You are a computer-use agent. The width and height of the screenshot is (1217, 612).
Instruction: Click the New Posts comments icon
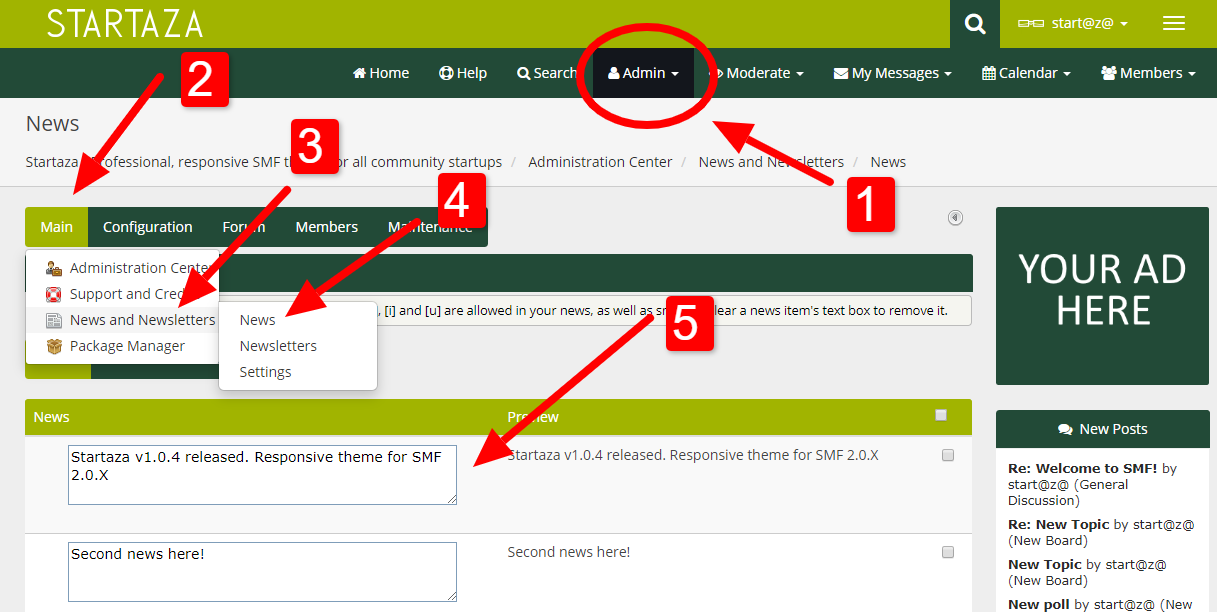(x=1065, y=429)
